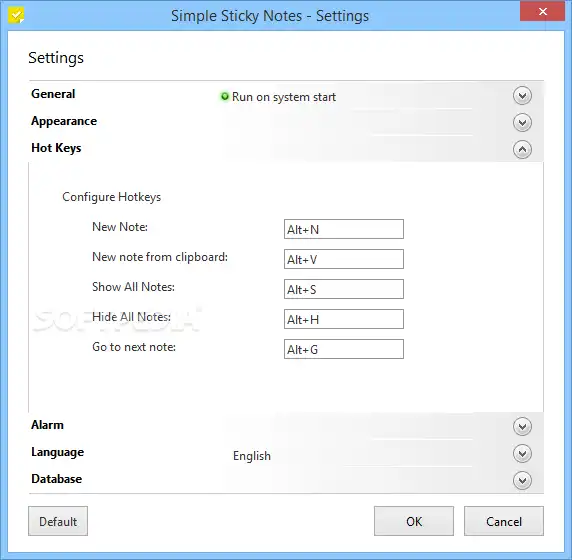Click the Cancel button
572x560 pixels.
[504, 521]
